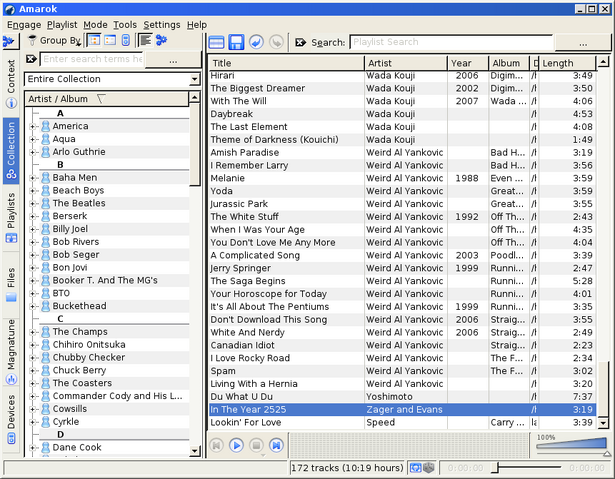Click the '...' button beside collection search
615x479 pixels.
coord(173,60)
